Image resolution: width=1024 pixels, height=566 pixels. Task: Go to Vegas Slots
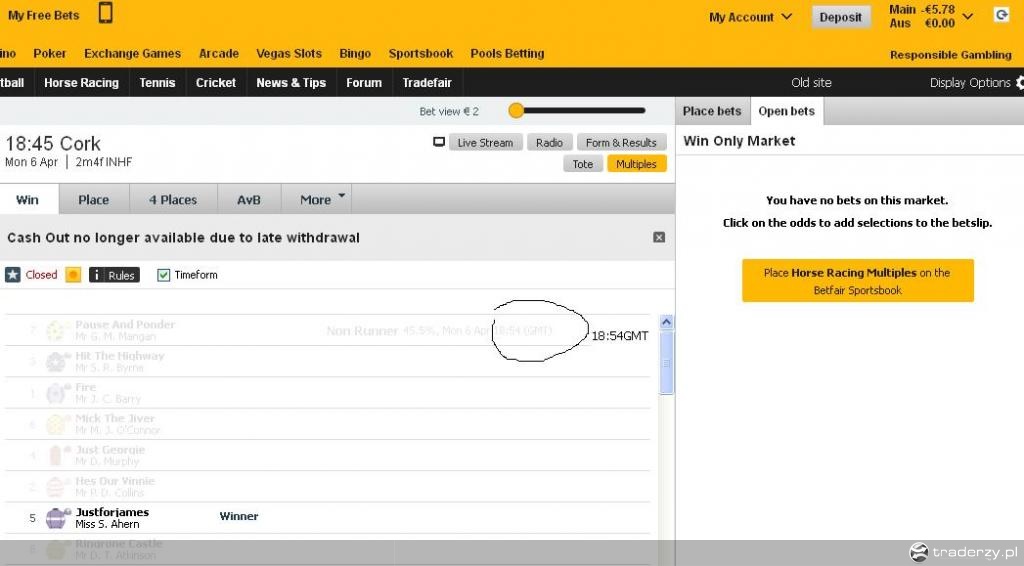point(289,54)
